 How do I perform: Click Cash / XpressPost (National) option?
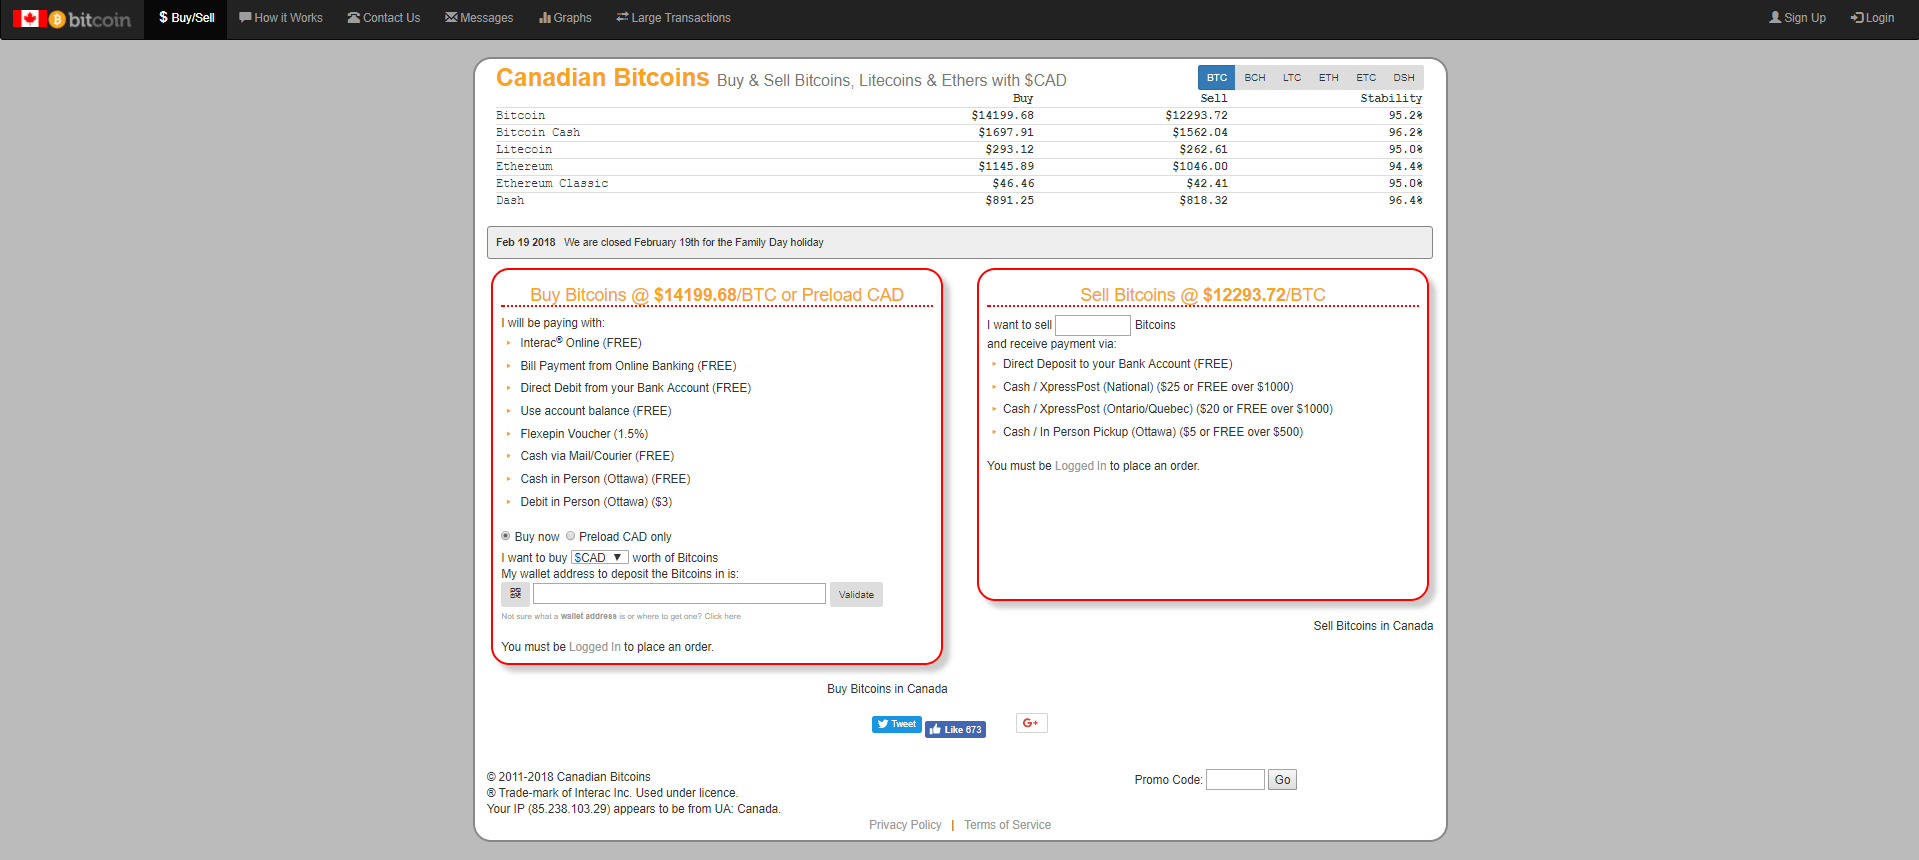point(1148,387)
